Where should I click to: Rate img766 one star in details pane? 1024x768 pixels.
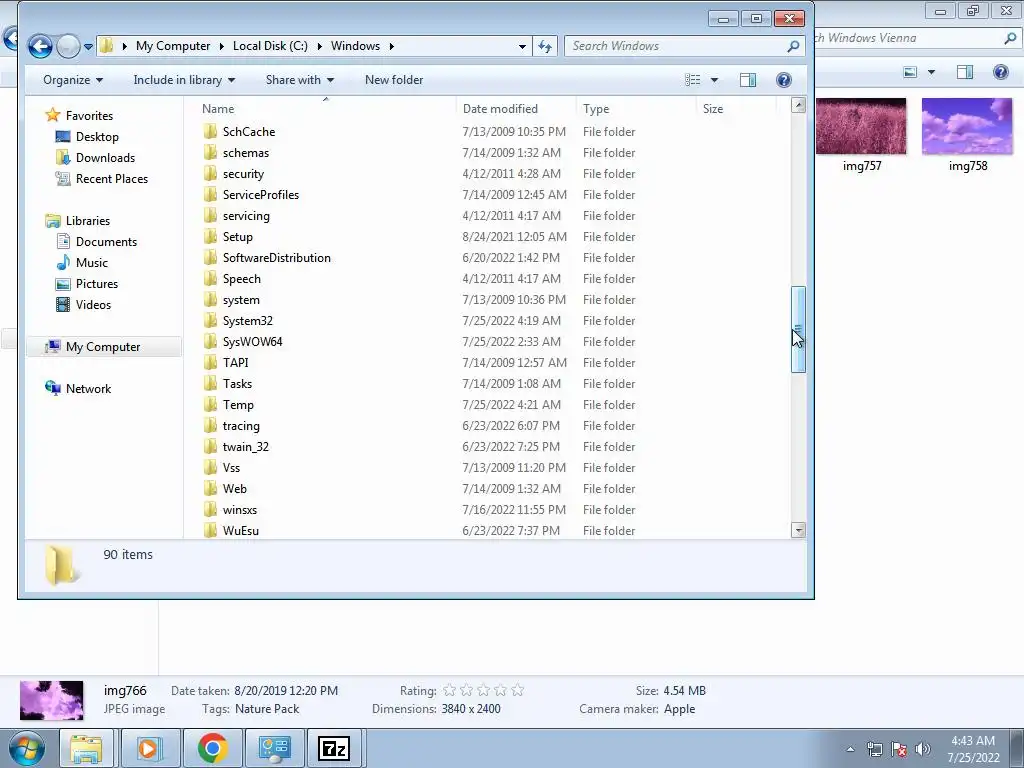[449, 690]
